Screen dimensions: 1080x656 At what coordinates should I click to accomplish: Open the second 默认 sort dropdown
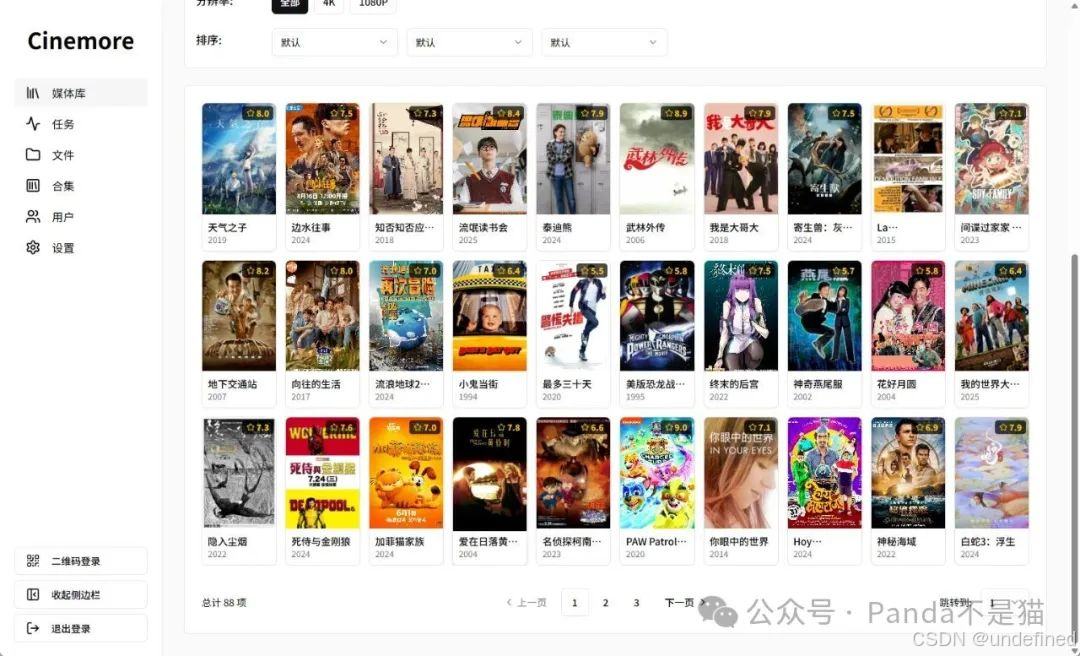[x=469, y=43]
